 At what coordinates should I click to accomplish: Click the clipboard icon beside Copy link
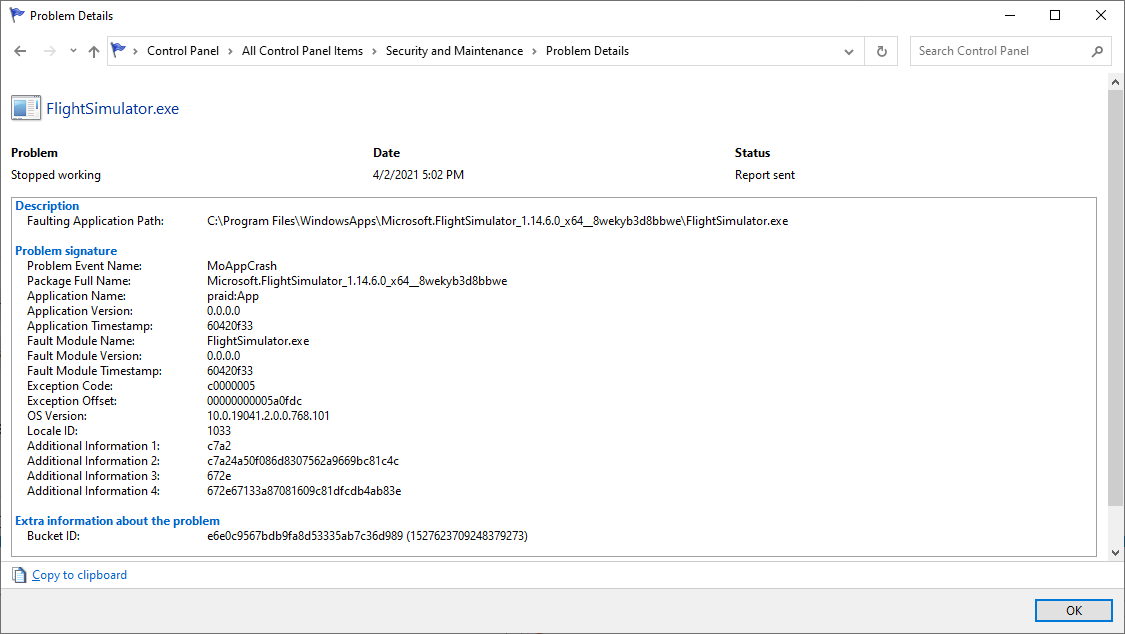click(19, 575)
